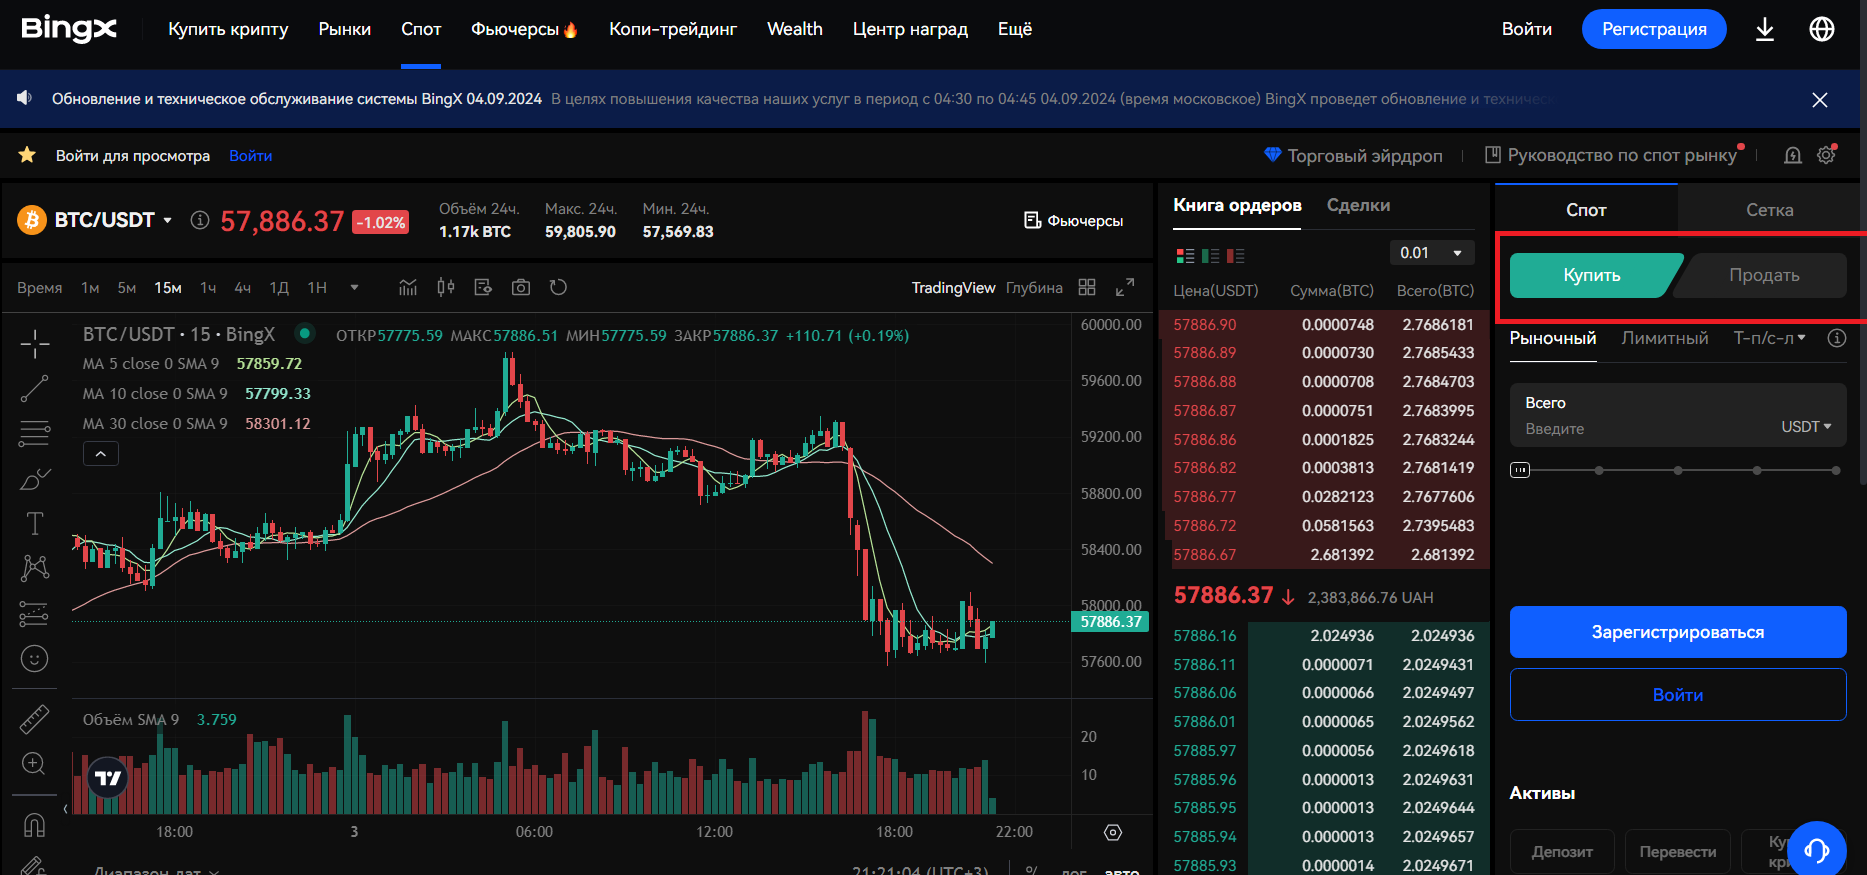Select the Купить order side
1867x875 pixels.
1592,275
